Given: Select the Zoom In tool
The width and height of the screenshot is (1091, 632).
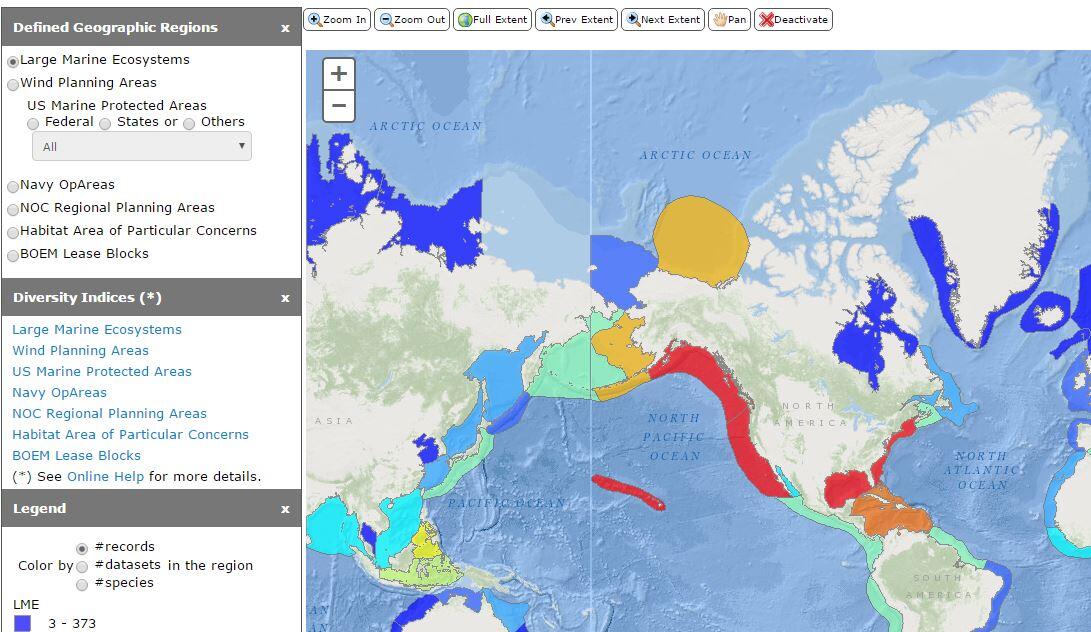Looking at the screenshot, I should point(336,19).
